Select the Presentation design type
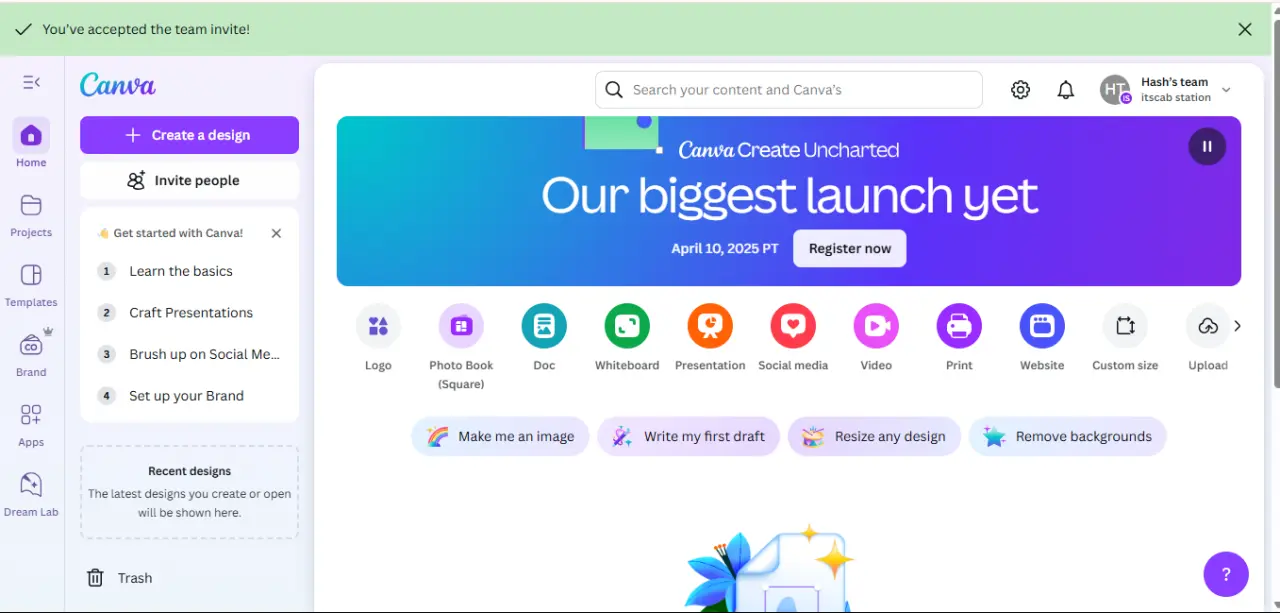Image resolution: width=1280 pixels, height=613 pixels. [710, 338]
